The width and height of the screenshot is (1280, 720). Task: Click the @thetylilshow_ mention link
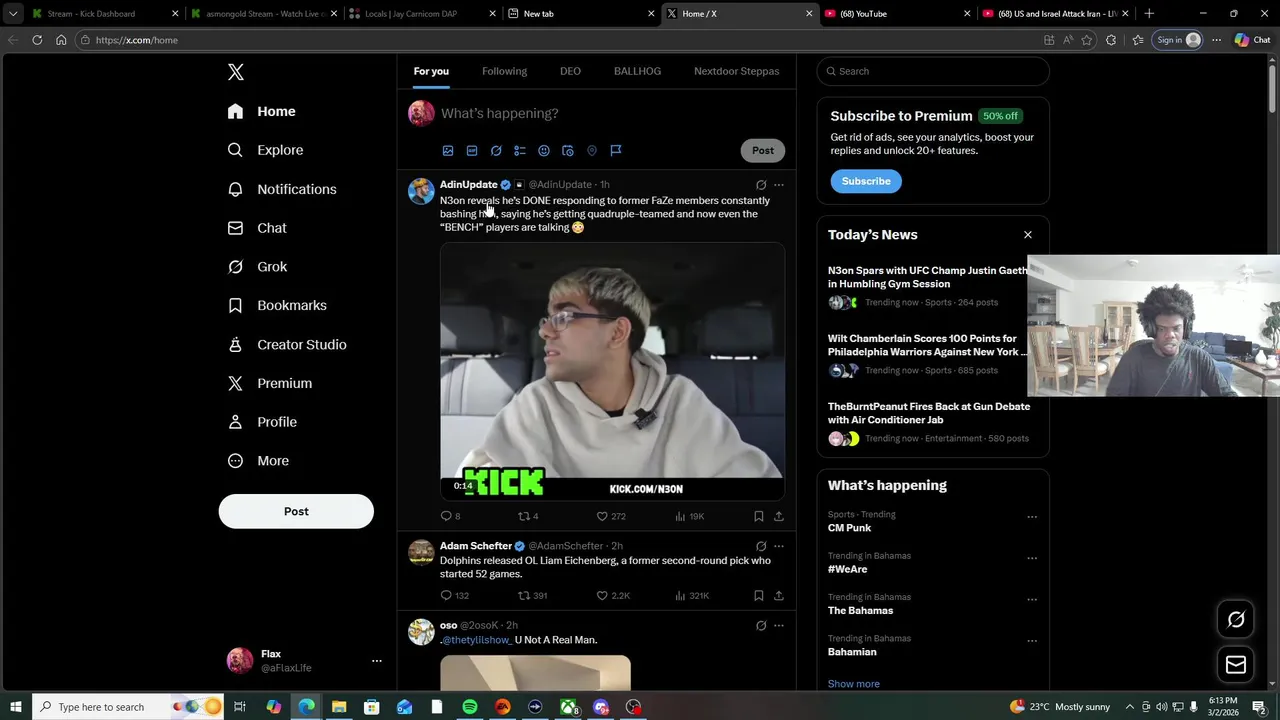(x=478, y=640)
